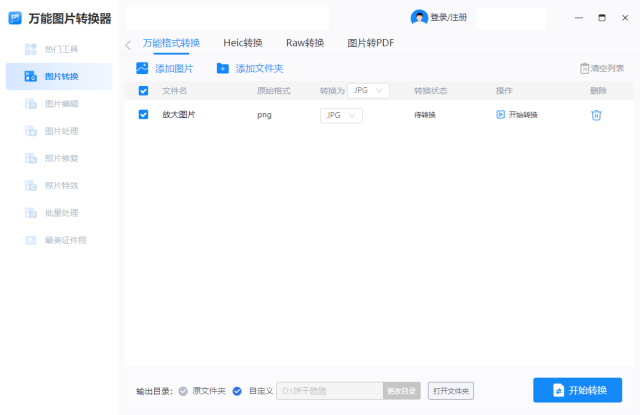Click the output directory path field
Viewport: 640px width, 415px height.
pyautogui.click(x=328, y=391)
